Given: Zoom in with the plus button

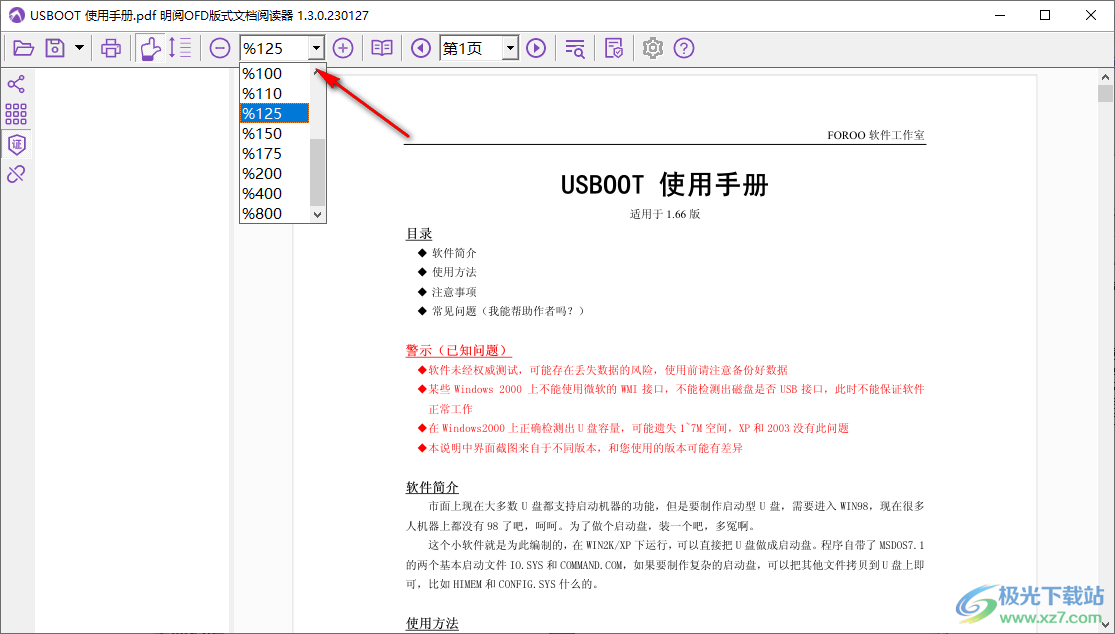Looking at the screenshot, I should tap(343, 48).
